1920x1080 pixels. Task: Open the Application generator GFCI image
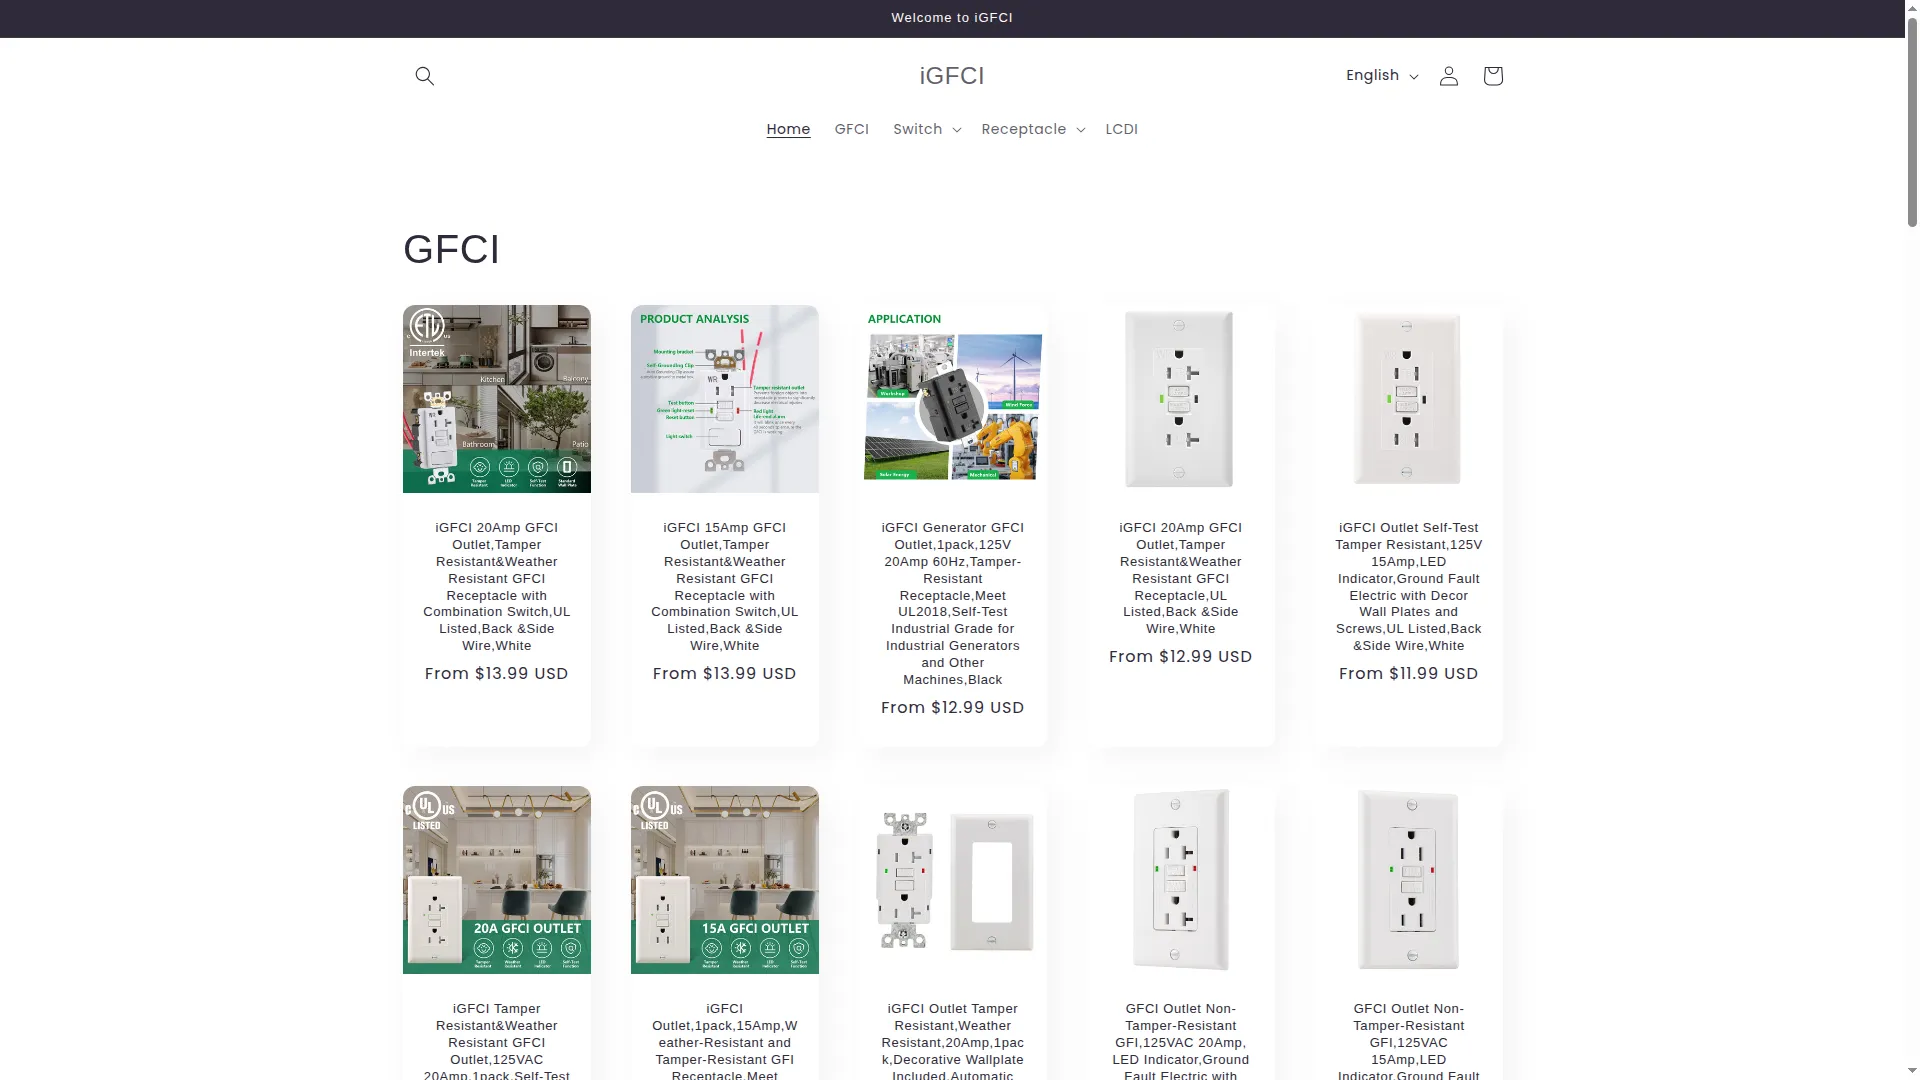click(x=952, y=399)
